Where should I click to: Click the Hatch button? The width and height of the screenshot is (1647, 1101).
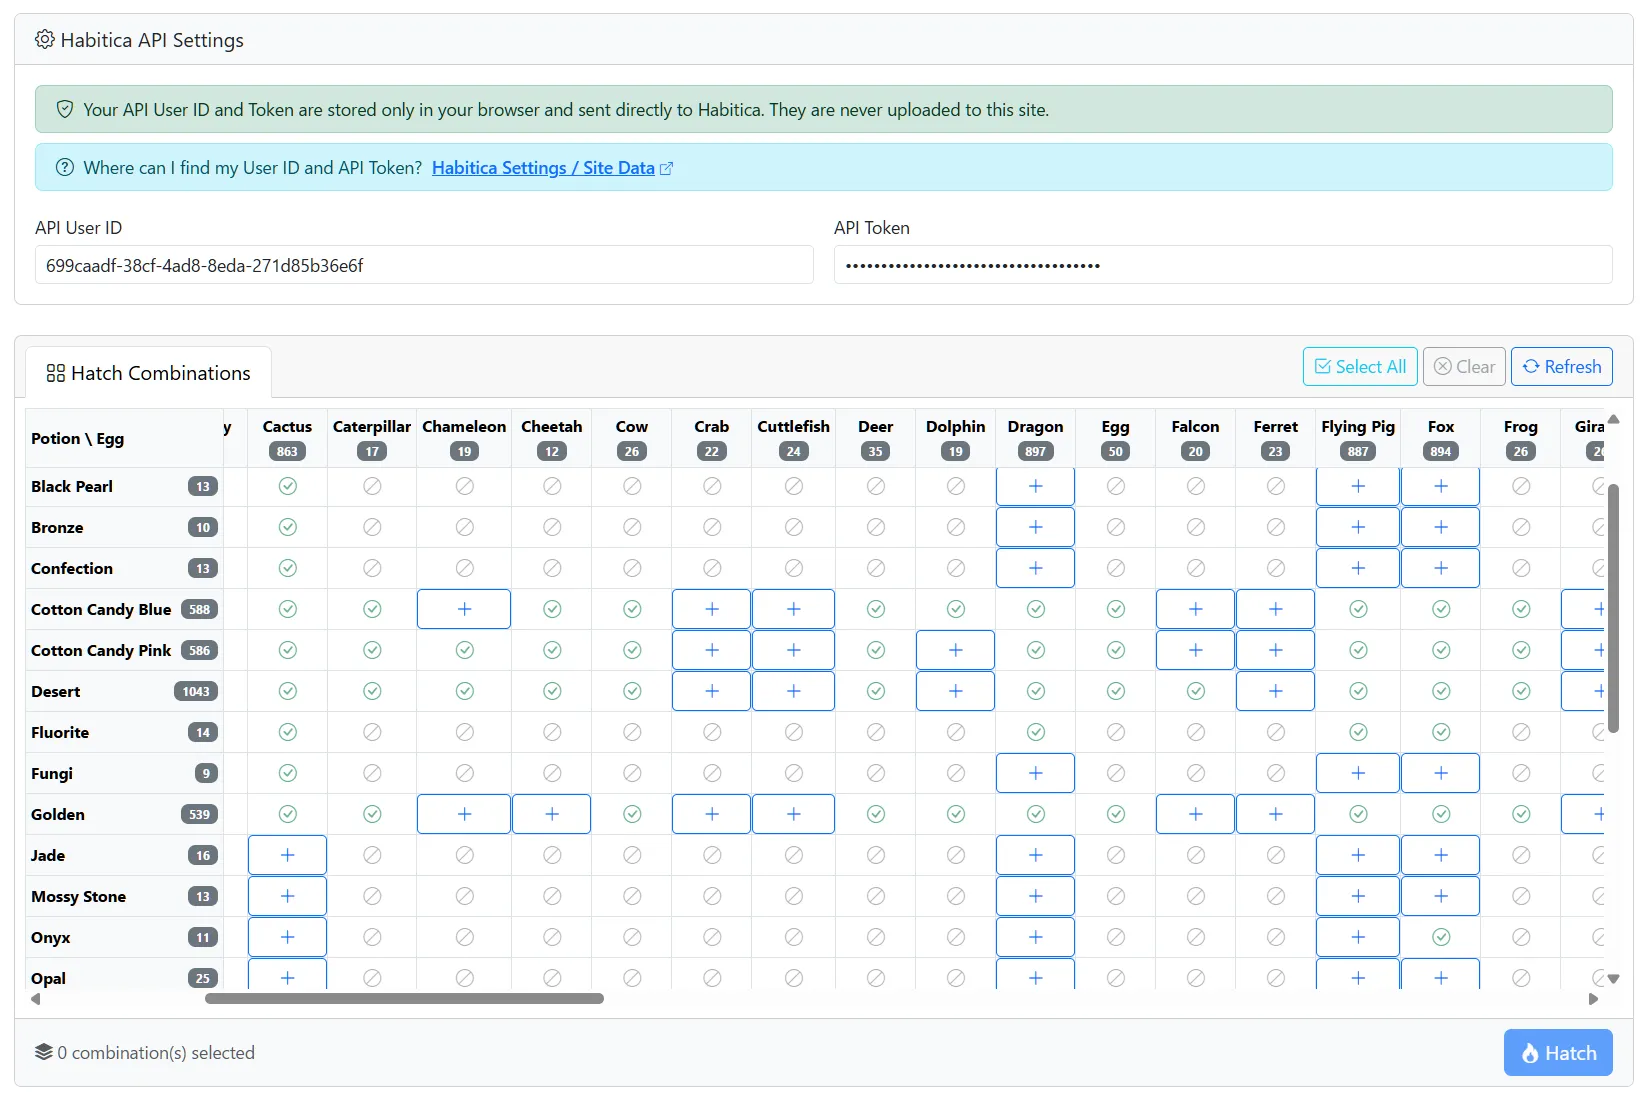click(1558, 1053)
